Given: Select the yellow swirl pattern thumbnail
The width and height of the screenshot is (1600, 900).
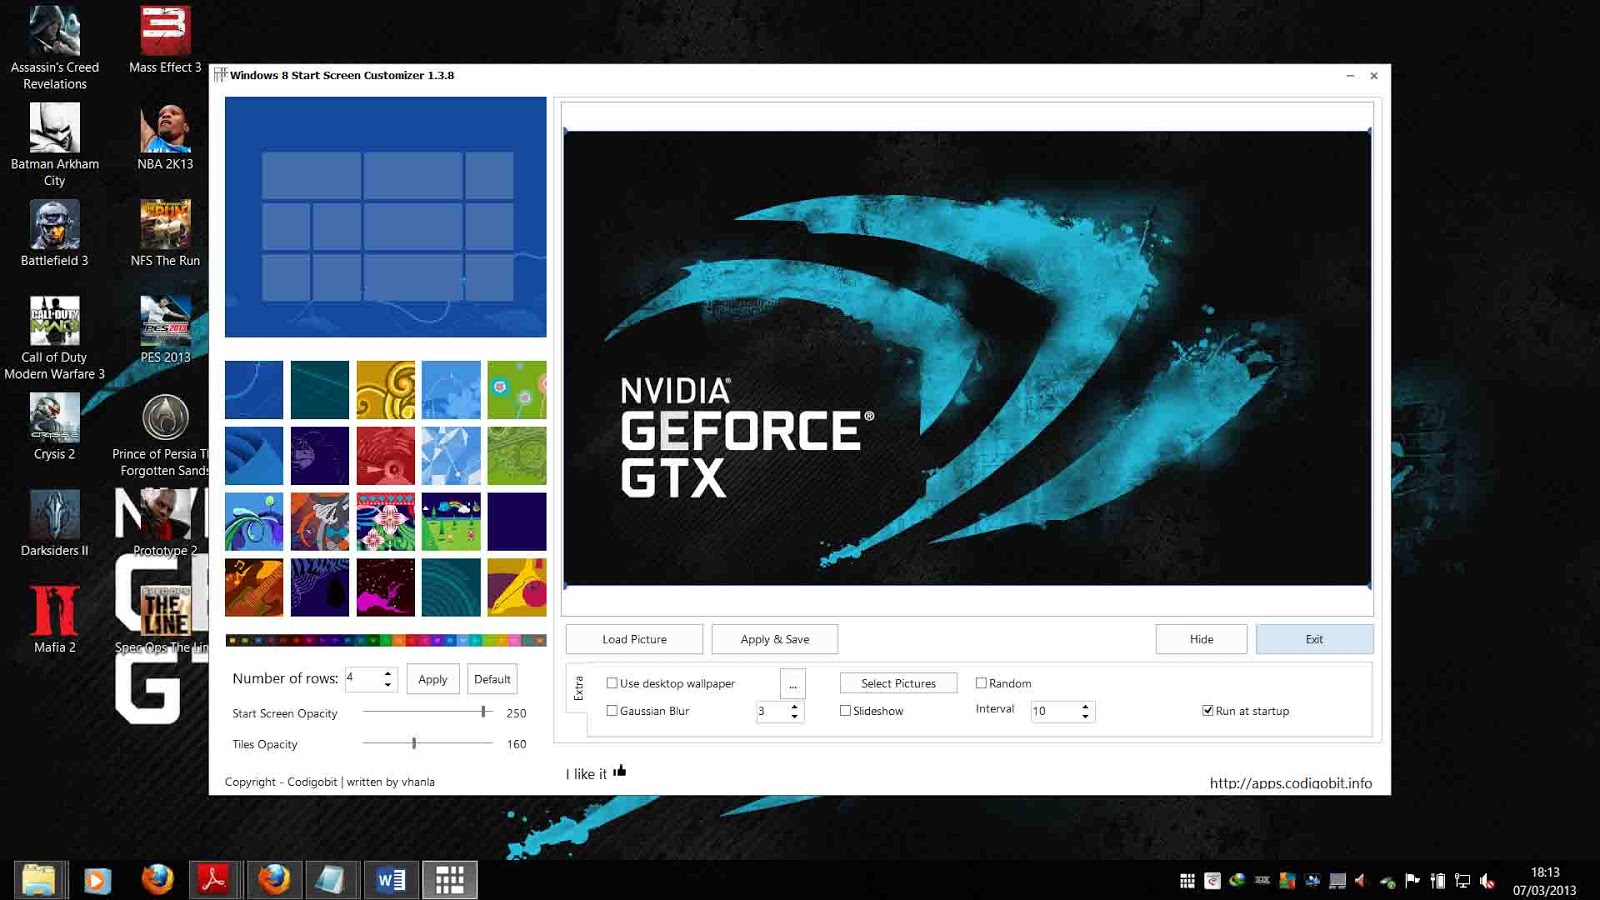Looking at the screenshot, I should tap(386, 390).
